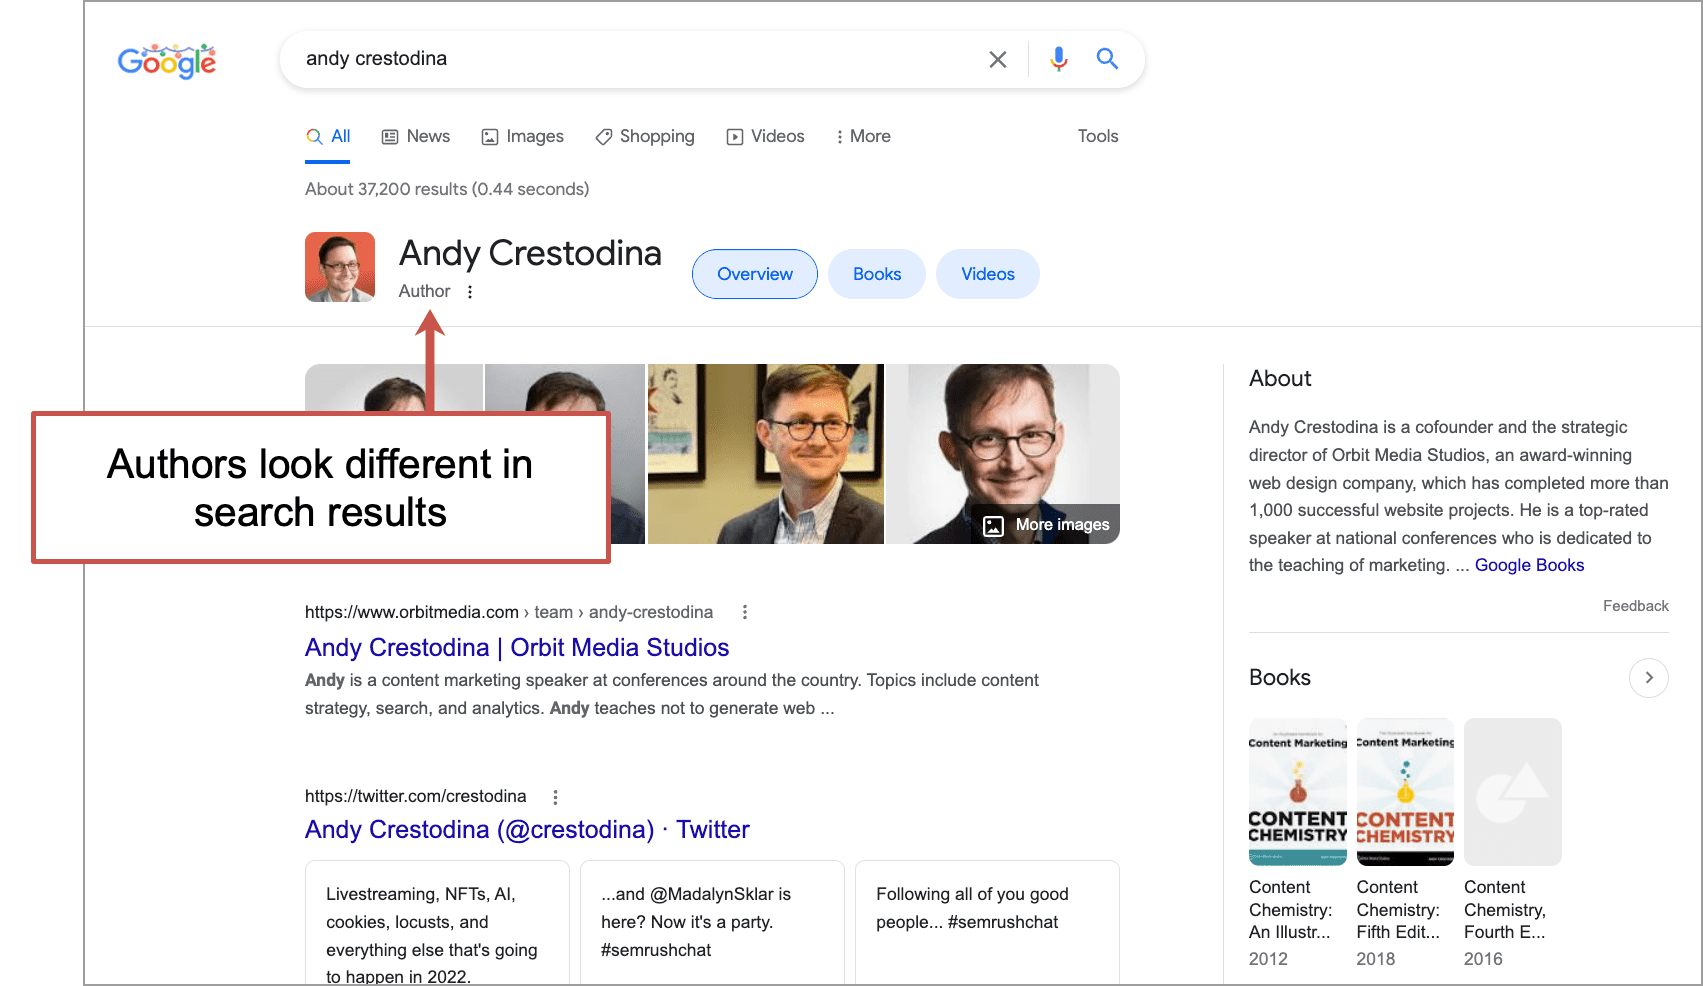This screenshot has height=986, width=1703.
Task: Submit search using magnifier icon
Action: [1107, 59]
